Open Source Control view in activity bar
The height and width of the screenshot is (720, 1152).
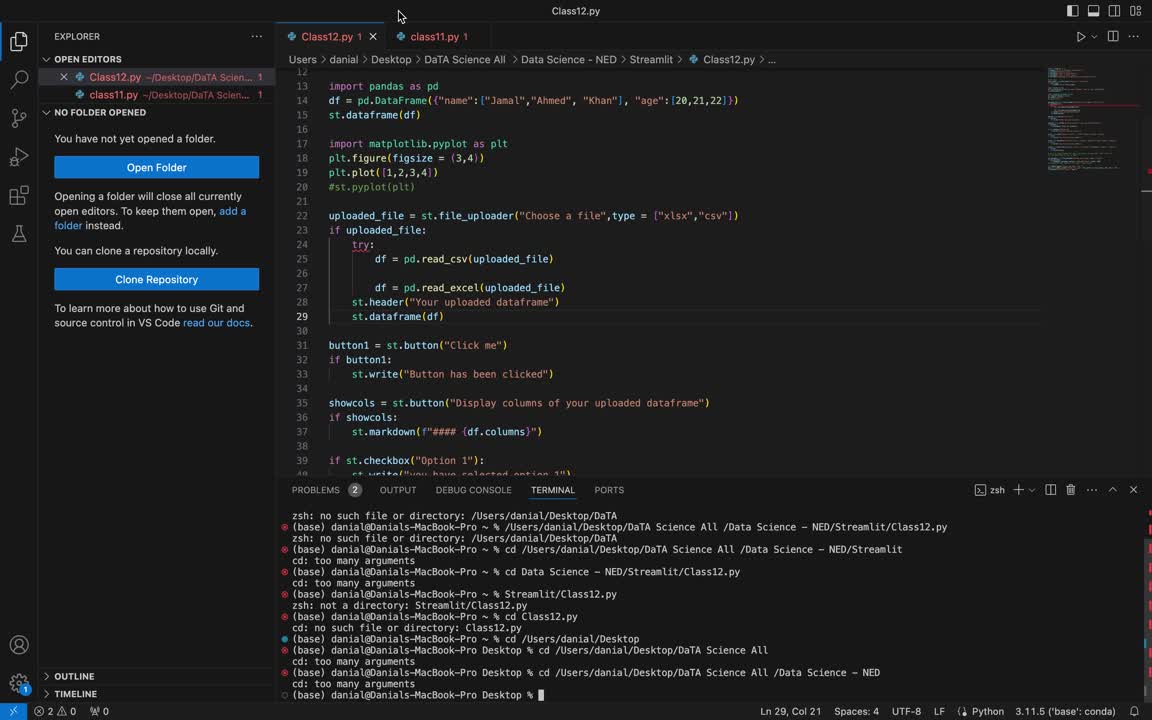click(x=19, y=118)
